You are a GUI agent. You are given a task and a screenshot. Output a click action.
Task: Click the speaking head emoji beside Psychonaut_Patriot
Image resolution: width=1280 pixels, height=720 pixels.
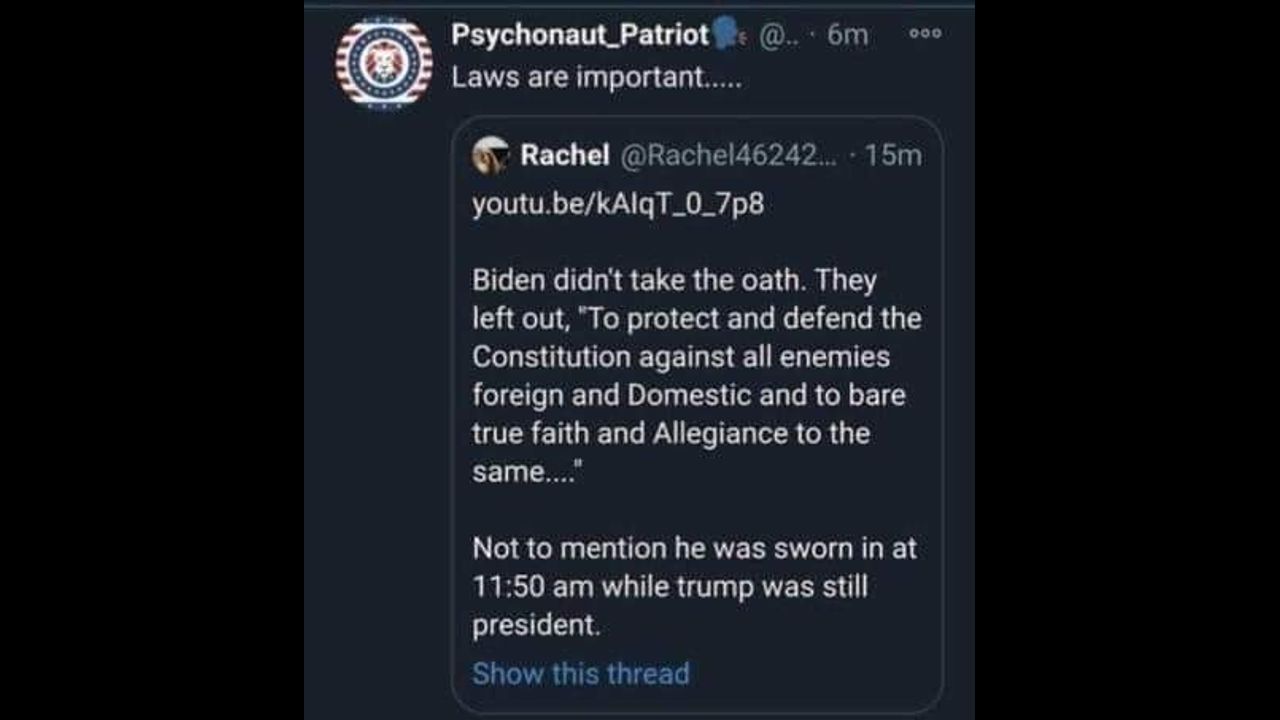pos(727,35)
